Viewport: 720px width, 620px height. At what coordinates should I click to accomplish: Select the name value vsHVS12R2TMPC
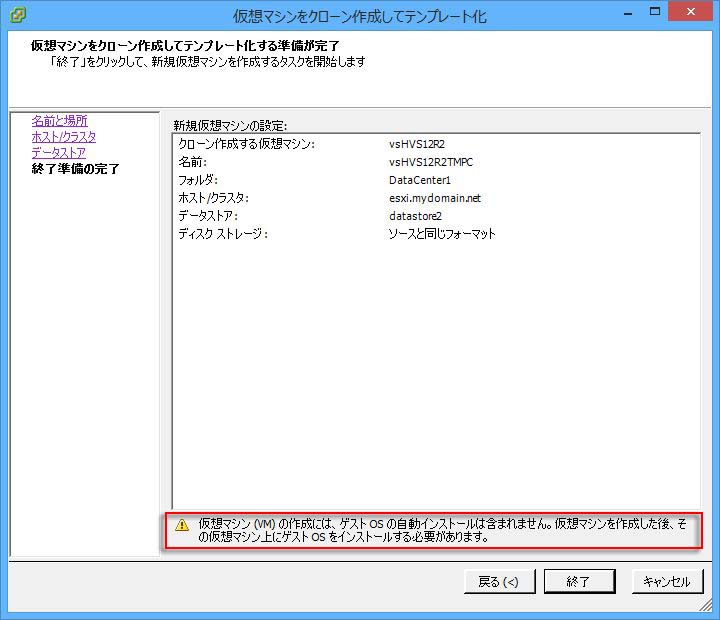(x=431, y=162)
